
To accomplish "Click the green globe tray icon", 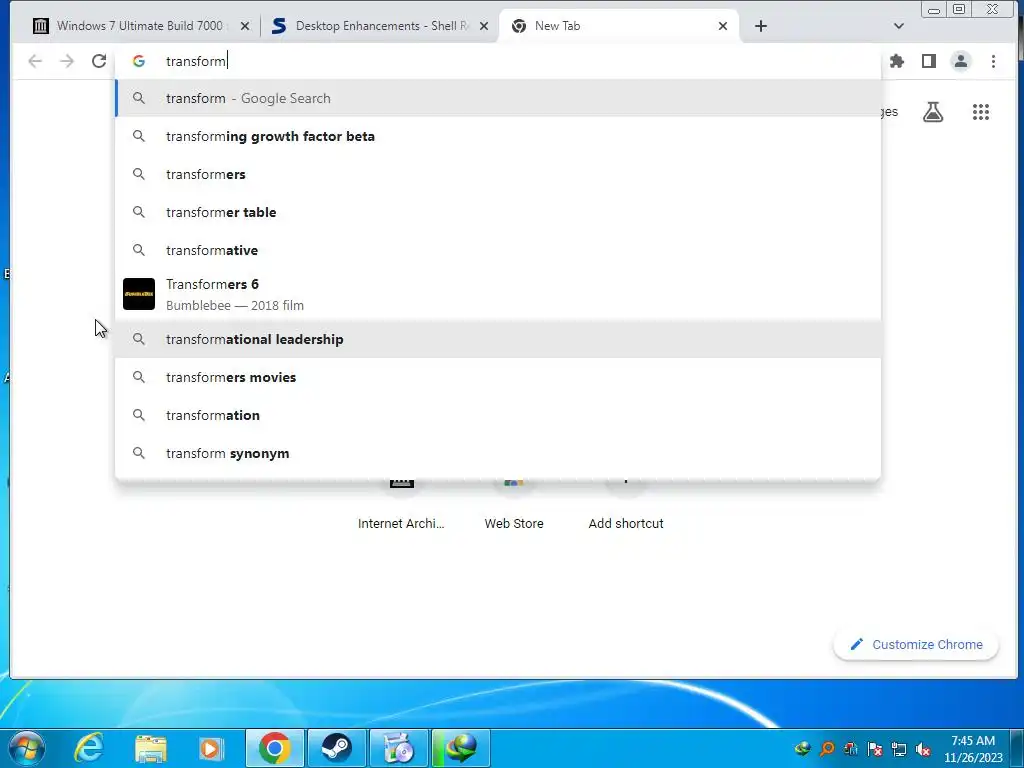I will pyautogui.click(x=803, y=749).
